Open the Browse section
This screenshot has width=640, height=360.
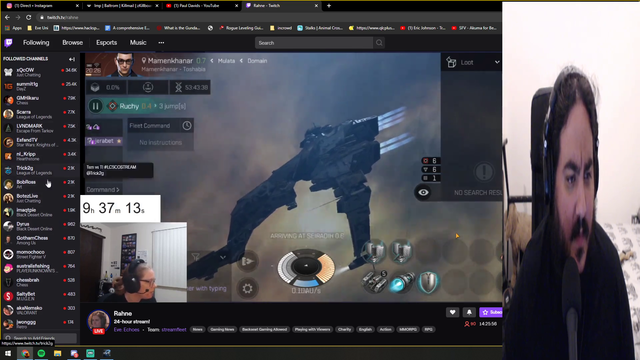pos(72,42)
